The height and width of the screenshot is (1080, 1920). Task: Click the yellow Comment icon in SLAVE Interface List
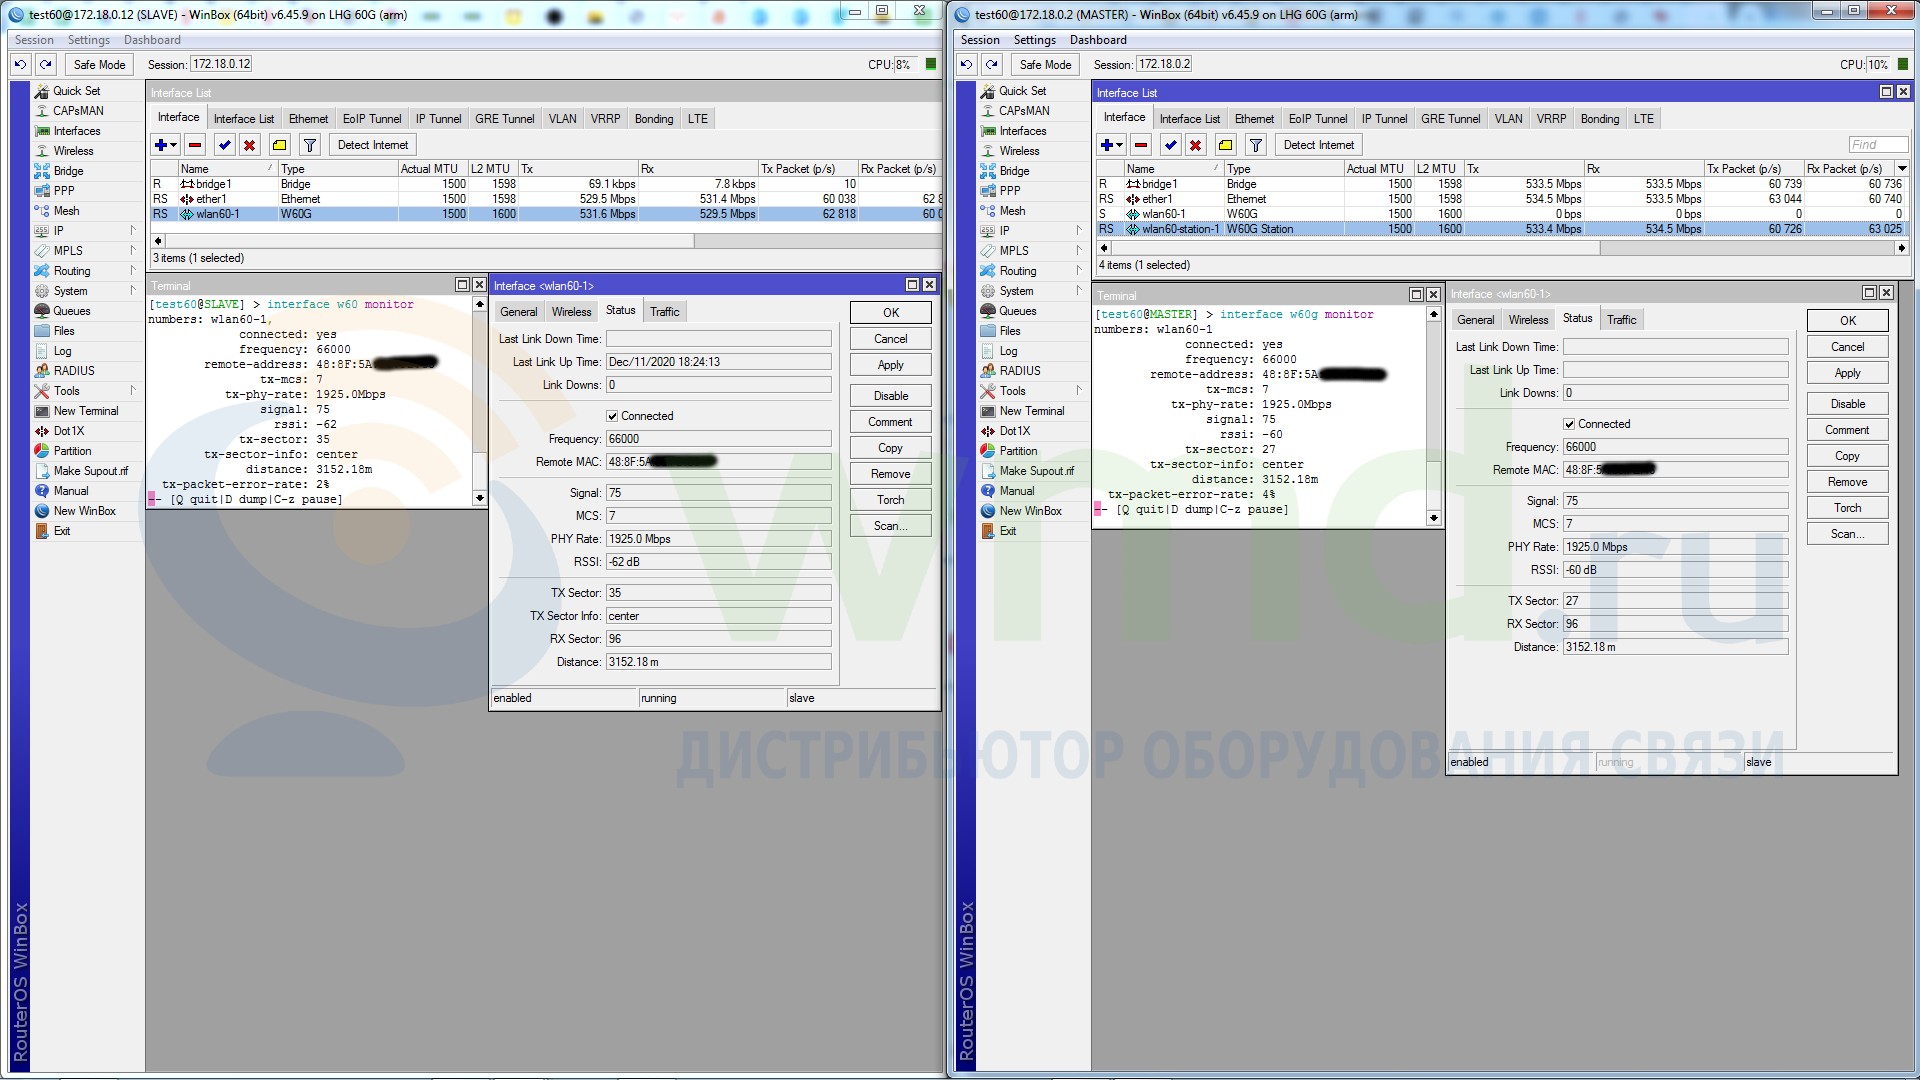pos(280,145)
